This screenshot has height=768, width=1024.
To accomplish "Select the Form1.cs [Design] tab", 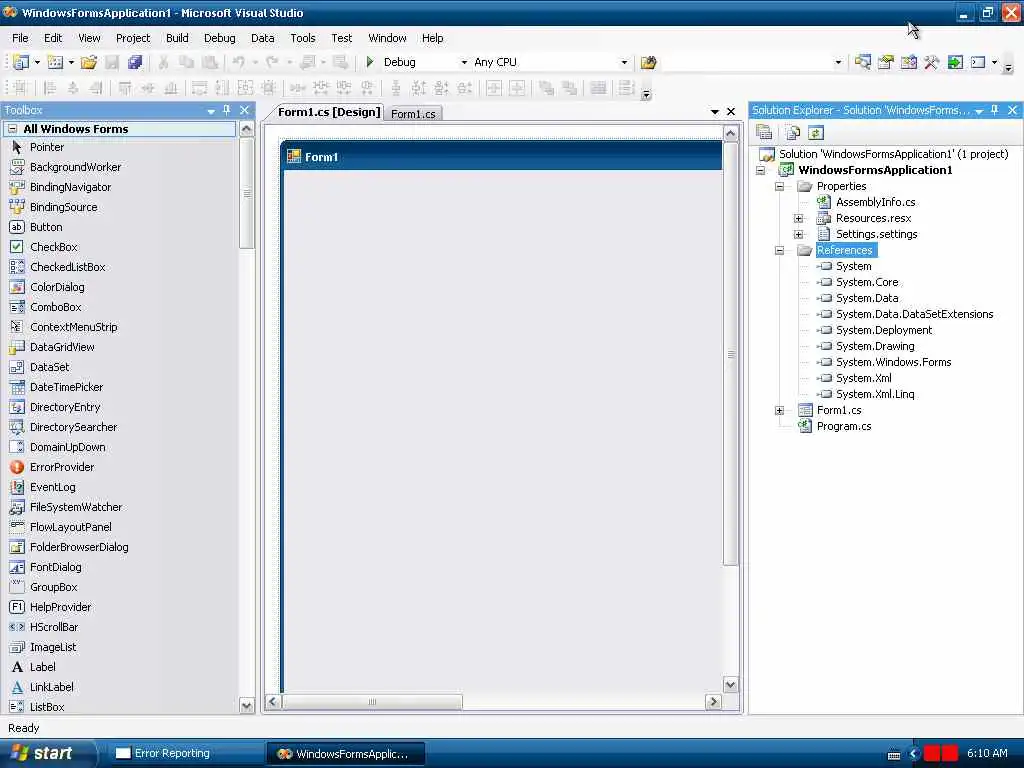I will tap(328, 112).
